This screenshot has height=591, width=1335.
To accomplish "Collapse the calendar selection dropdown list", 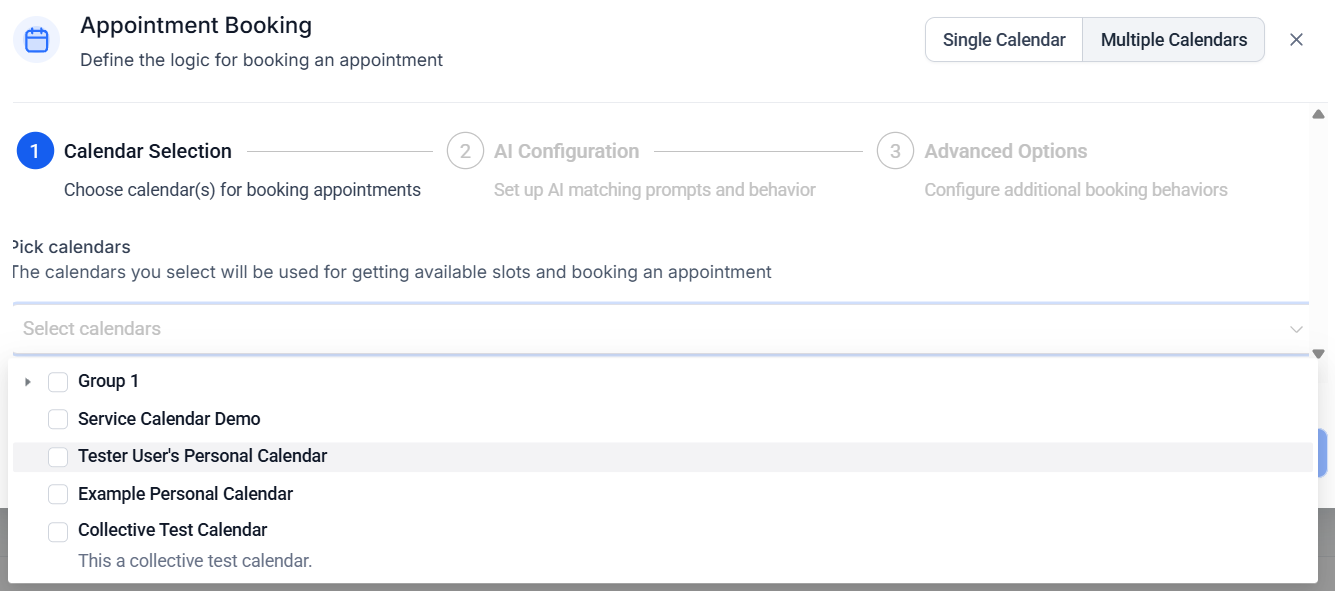I will coord(1297,328).
